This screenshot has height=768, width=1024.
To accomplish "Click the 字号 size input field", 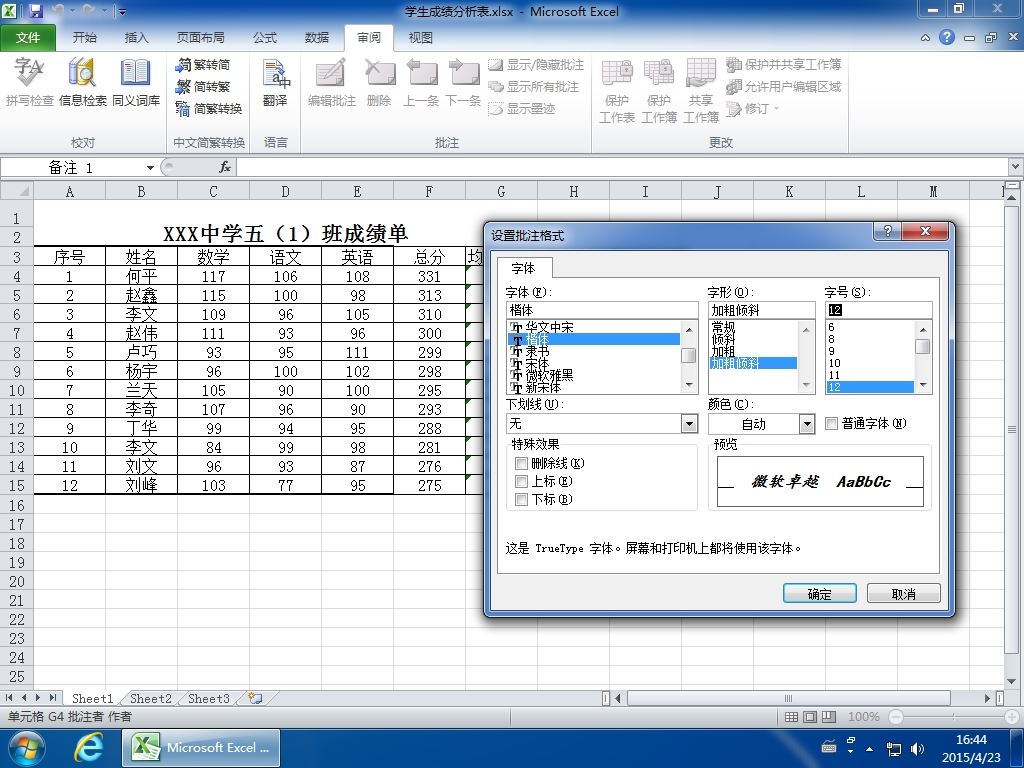I will click(878, 310).
